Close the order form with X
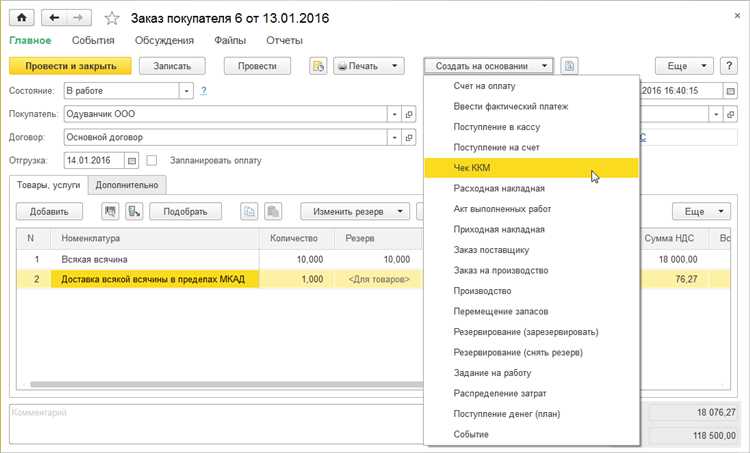This screenshot has height=453, width=750. [737, 16]
